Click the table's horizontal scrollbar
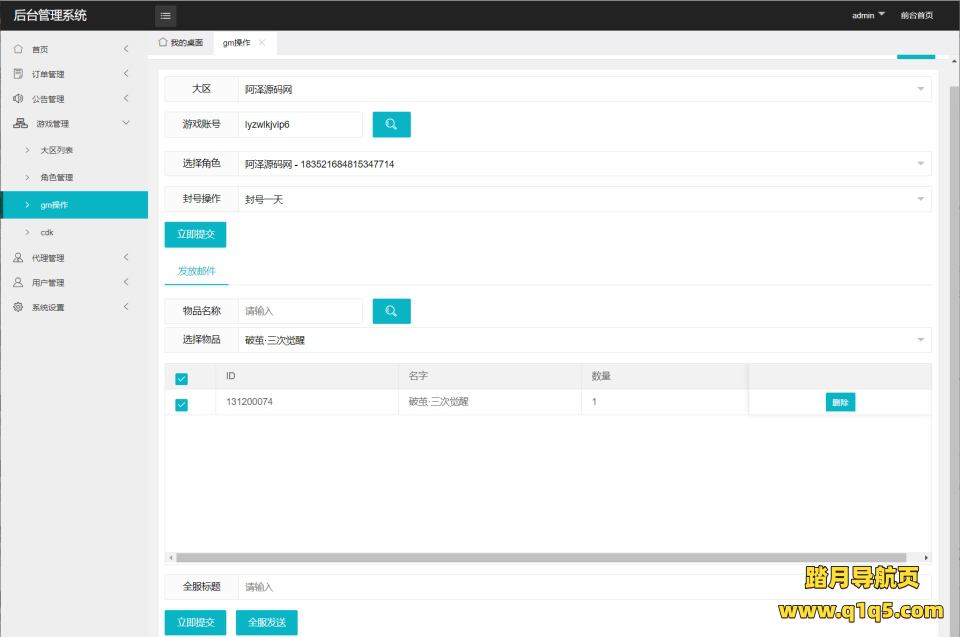 pyautogui.click(x=540, y=557)
